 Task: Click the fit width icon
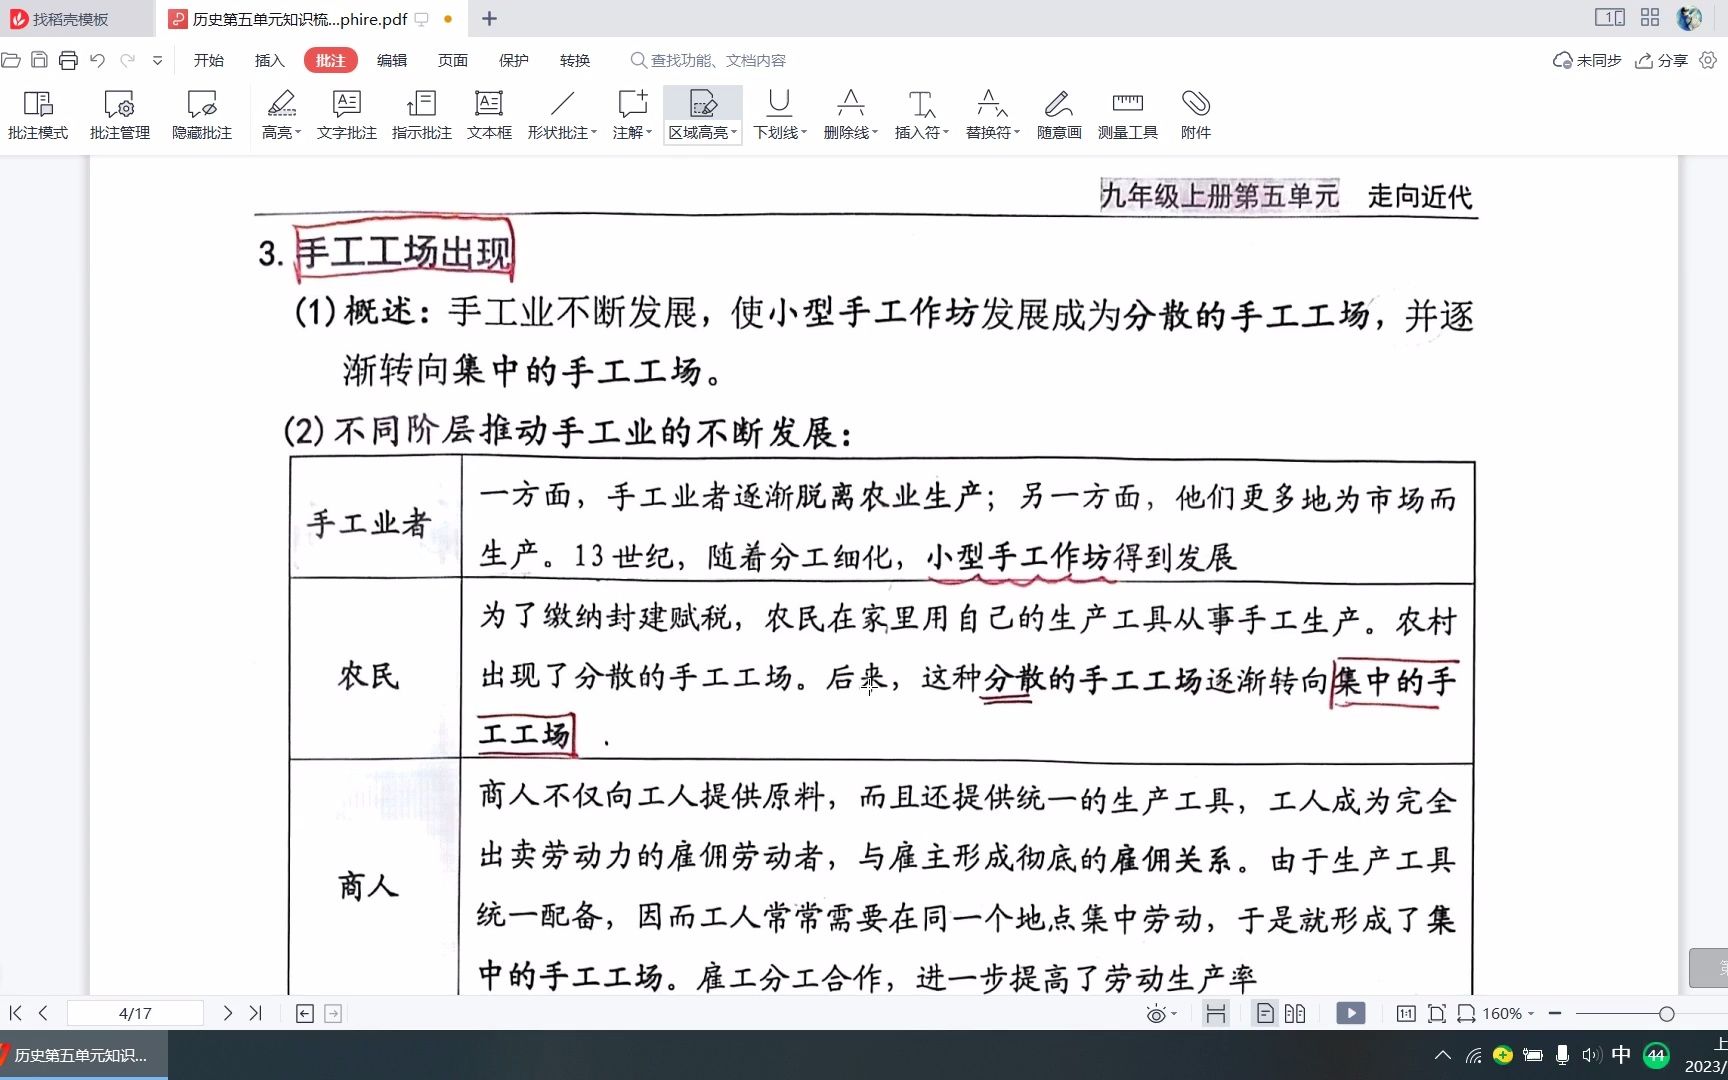tap(1466, 1013)
